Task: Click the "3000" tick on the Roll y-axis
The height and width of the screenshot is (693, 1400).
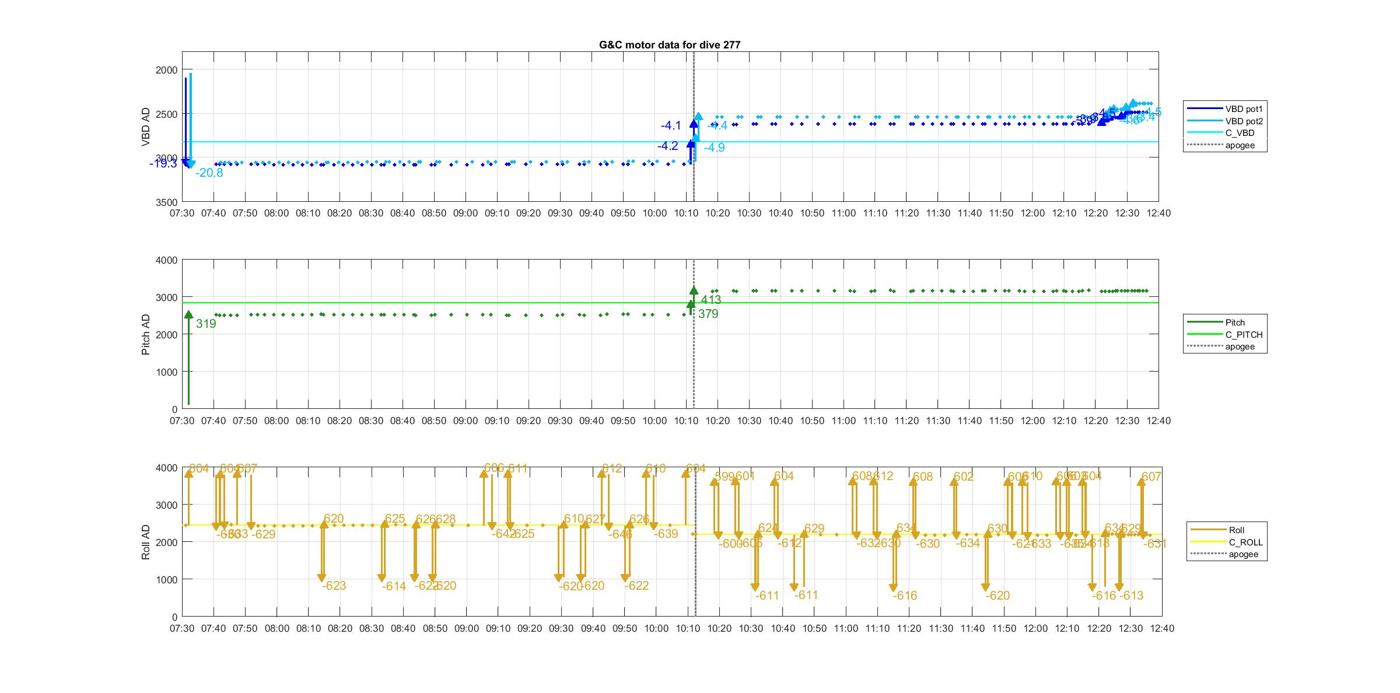Action: 166,505
